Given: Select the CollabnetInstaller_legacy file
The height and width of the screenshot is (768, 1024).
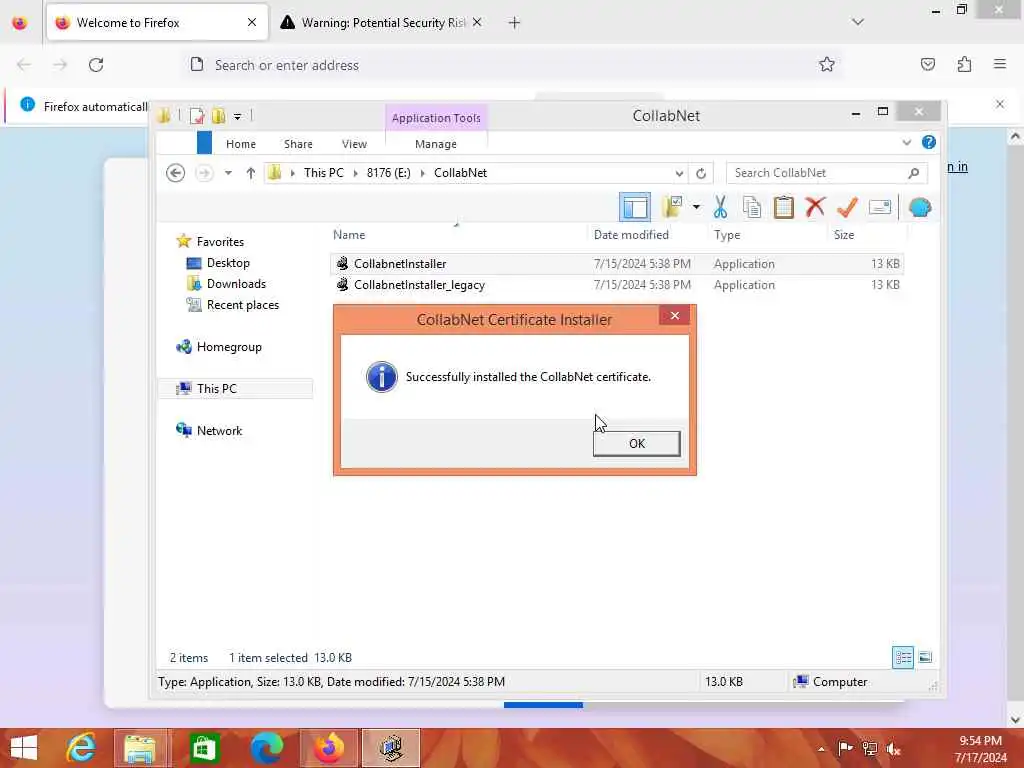Looking at the screenshot, I should click(617, 285).
